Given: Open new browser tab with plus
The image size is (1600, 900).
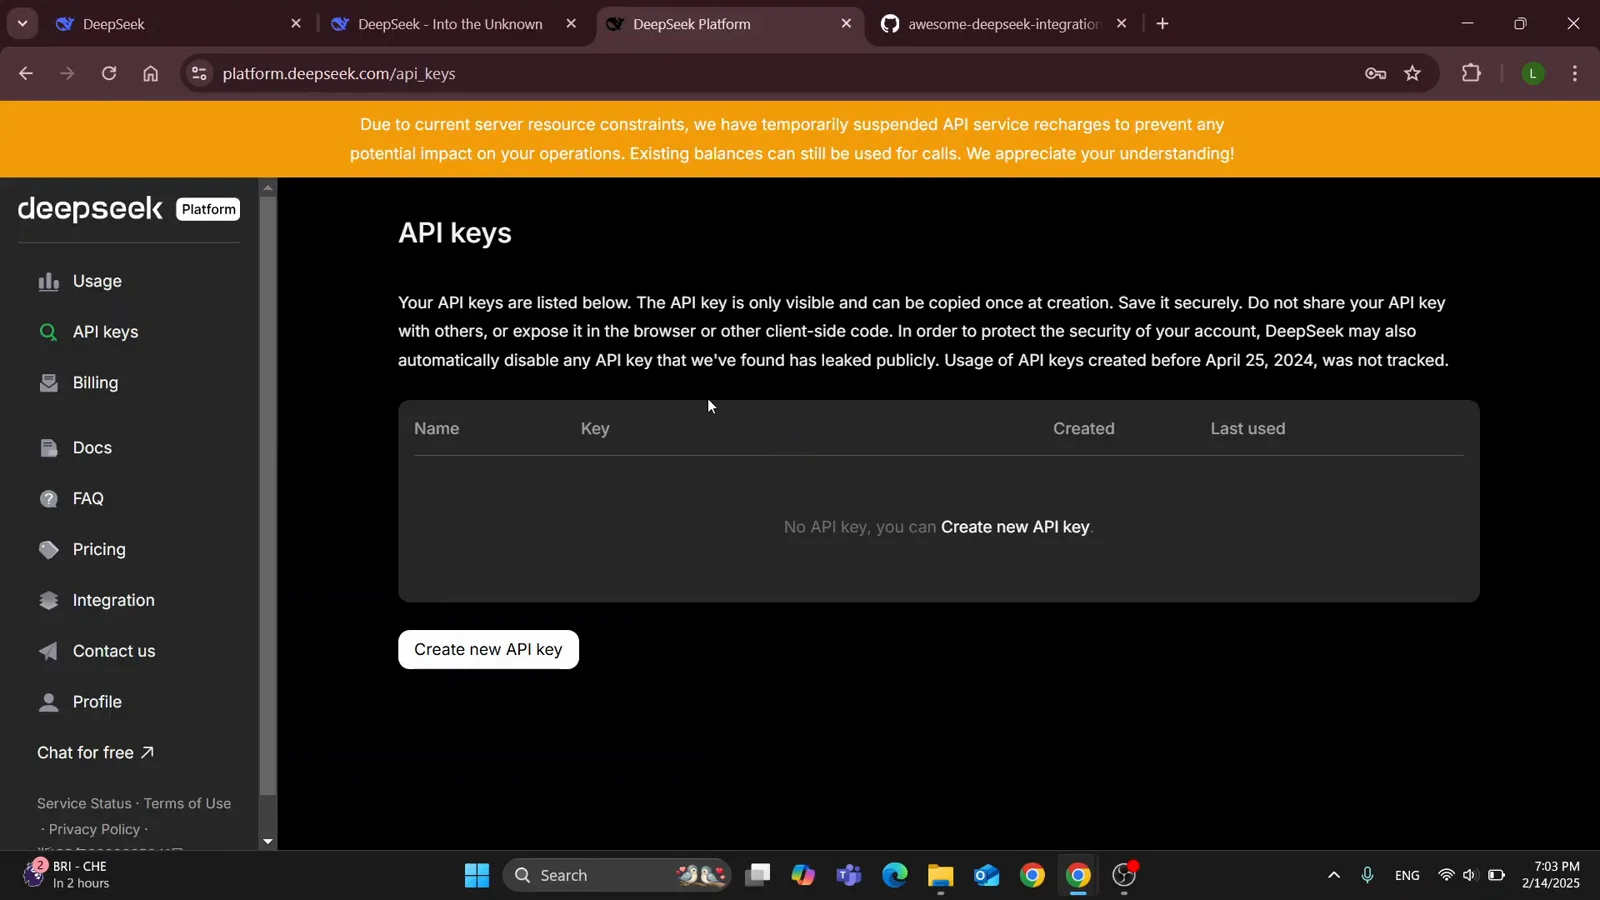Looking at the screenshot, I should [1162, 24].
